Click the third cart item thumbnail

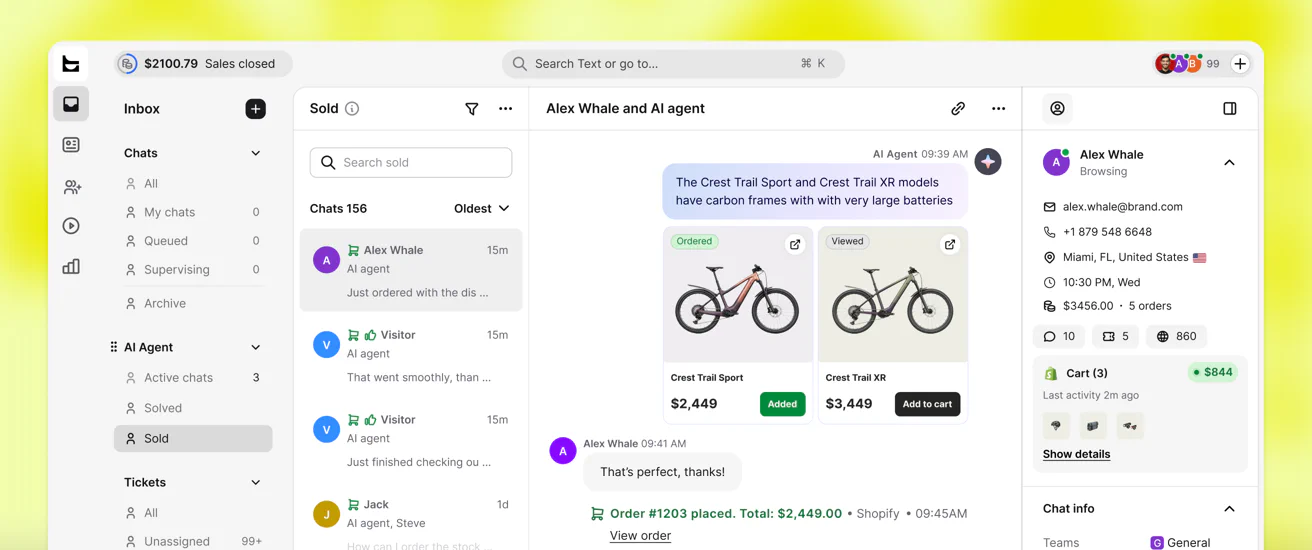1130,426
